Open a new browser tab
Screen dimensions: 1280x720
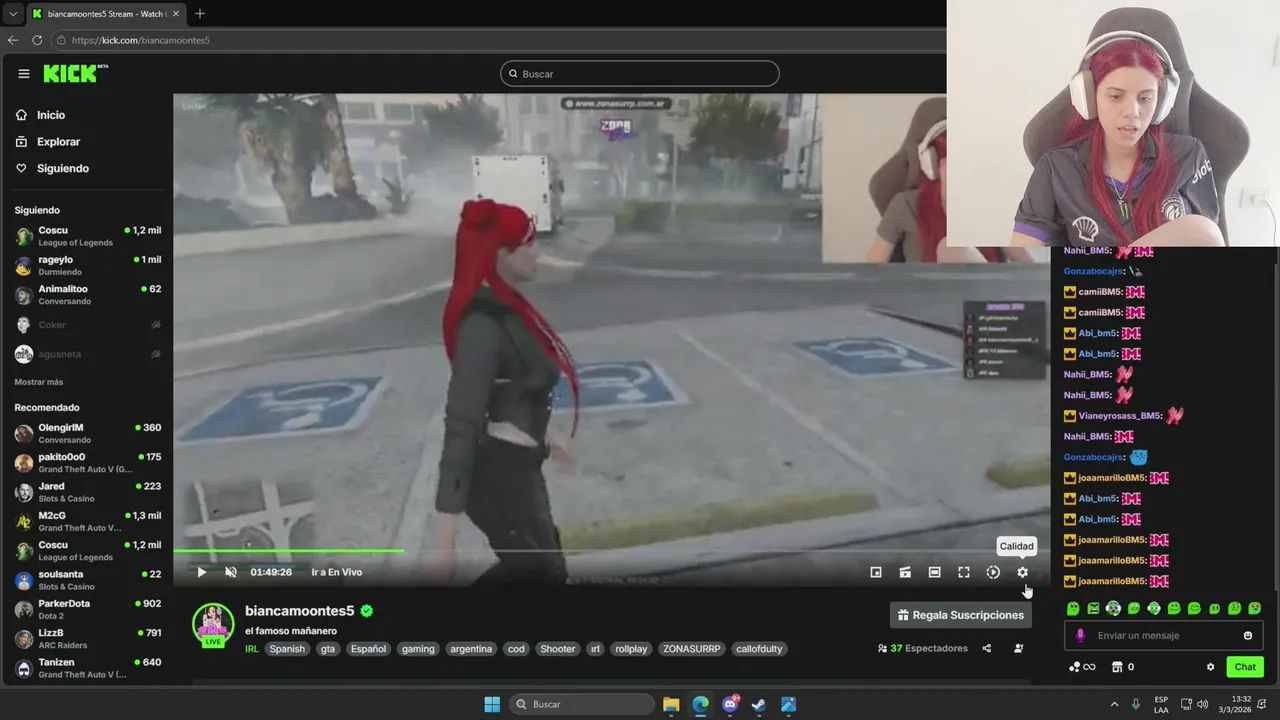point(199,14)
